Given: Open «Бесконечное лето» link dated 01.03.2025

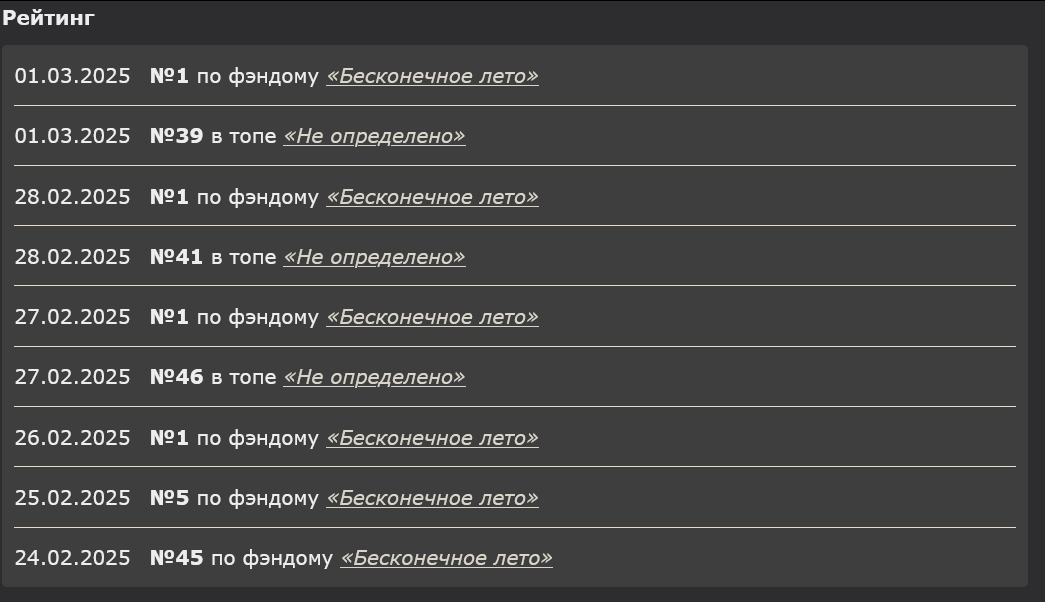Looking at the screenshot, I should (x=432, y=76).
